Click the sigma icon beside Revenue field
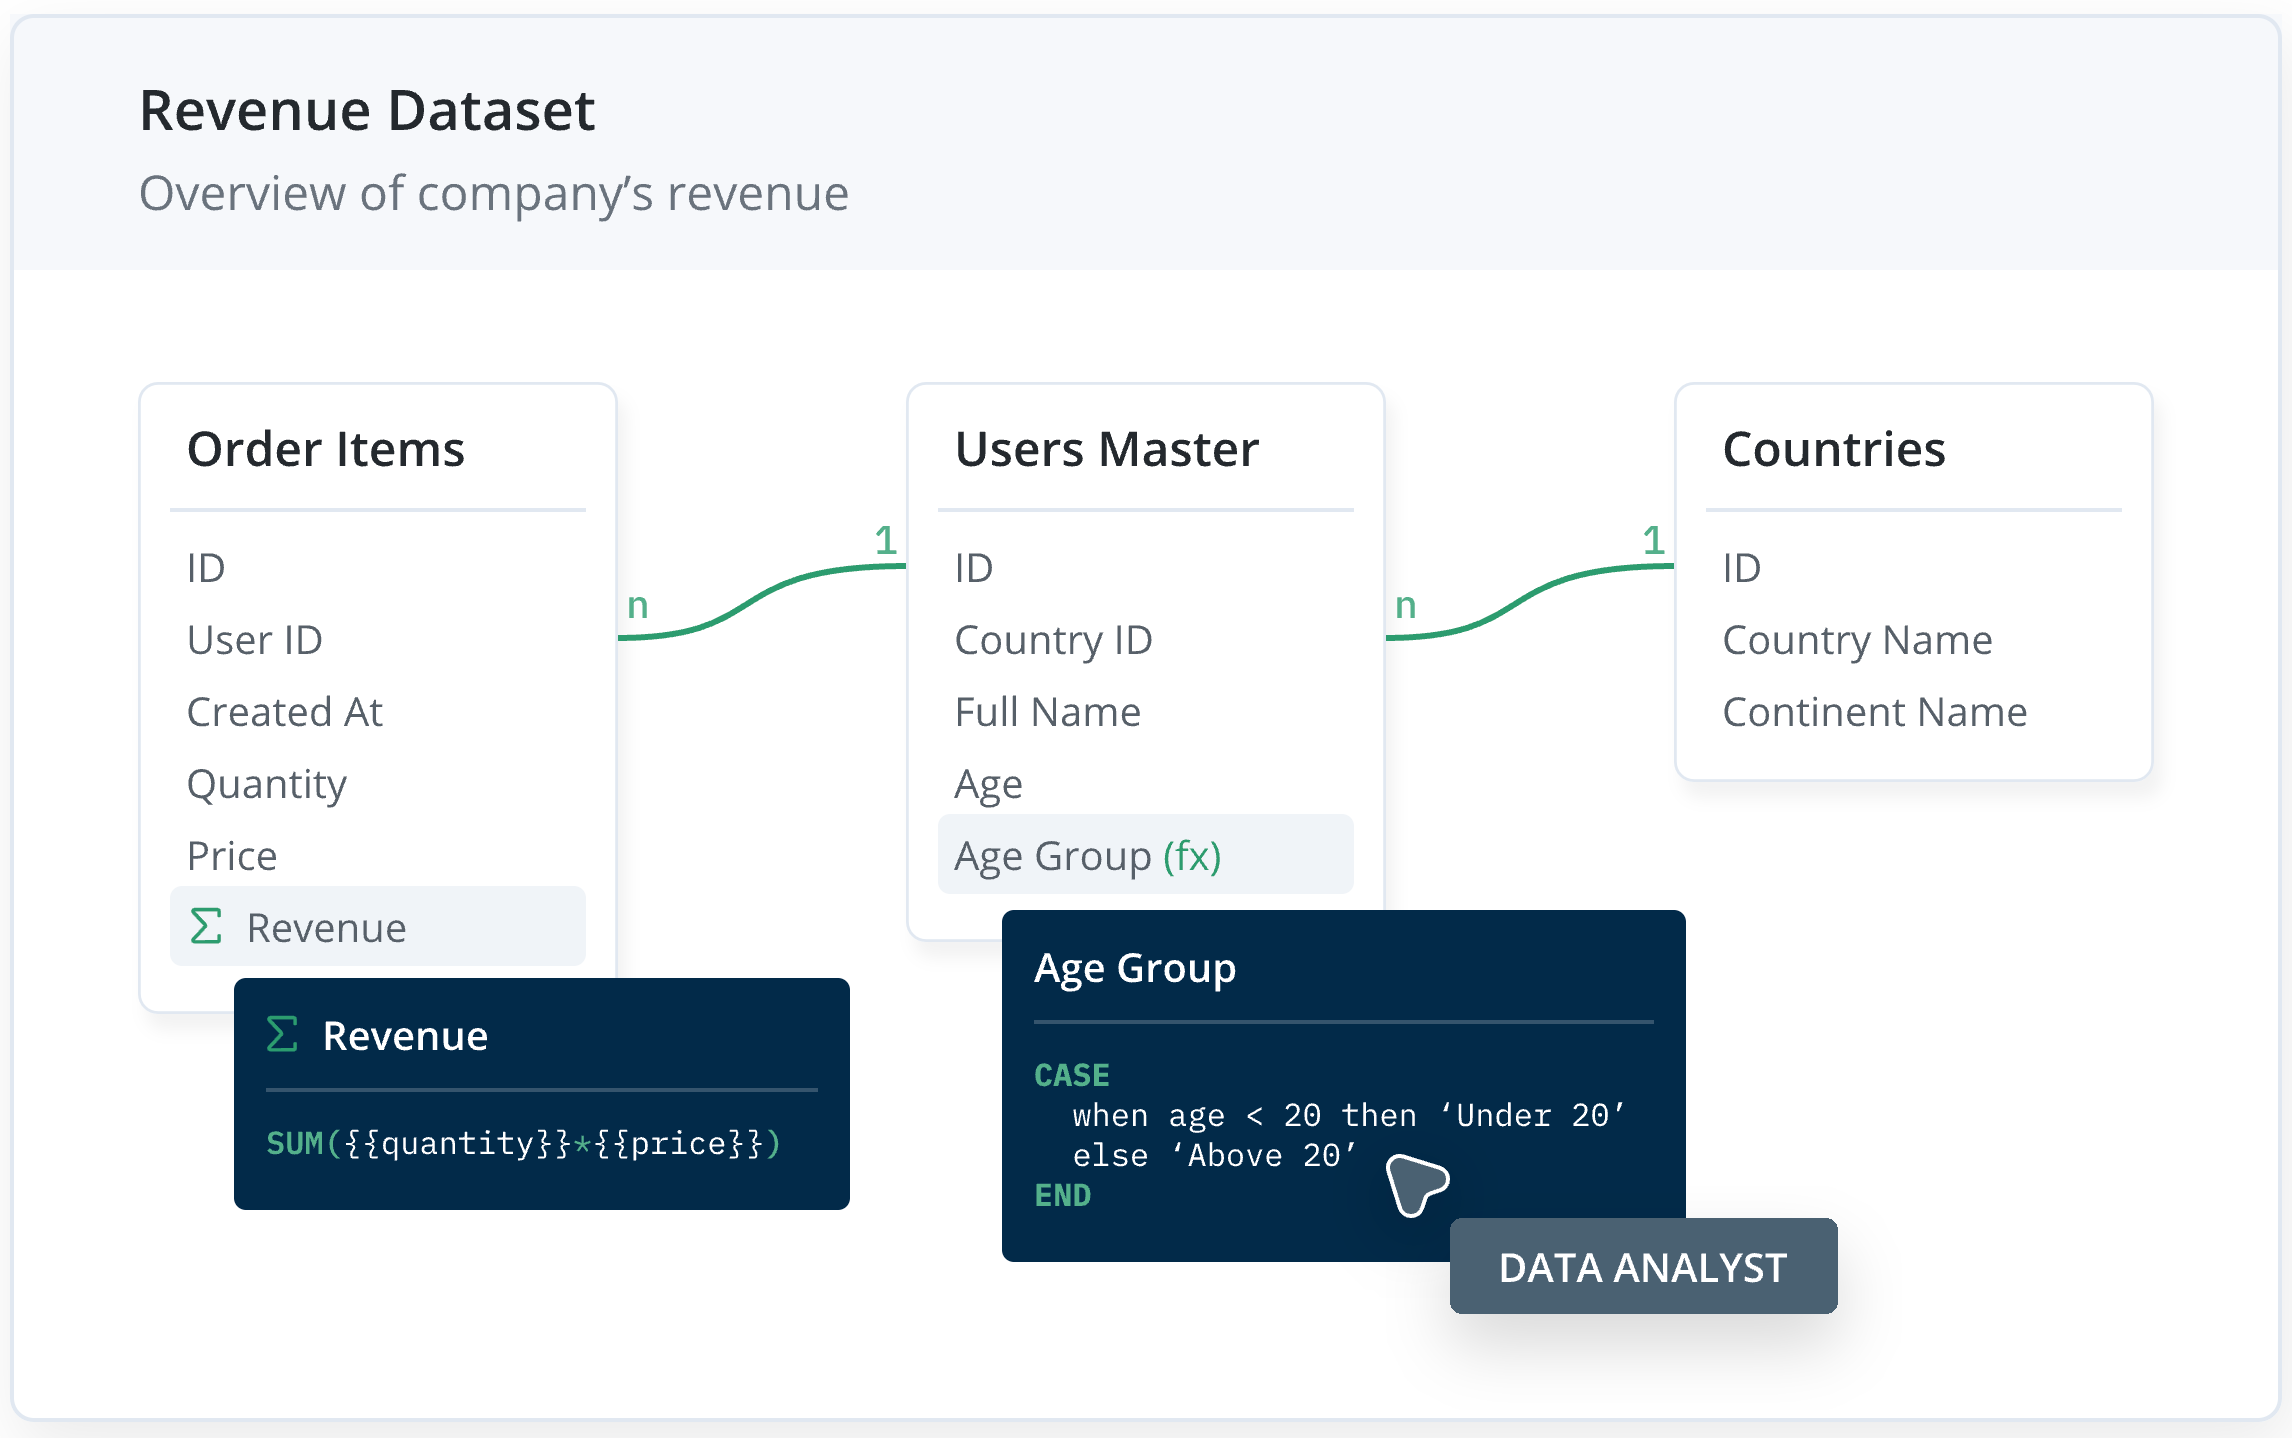 206,926
